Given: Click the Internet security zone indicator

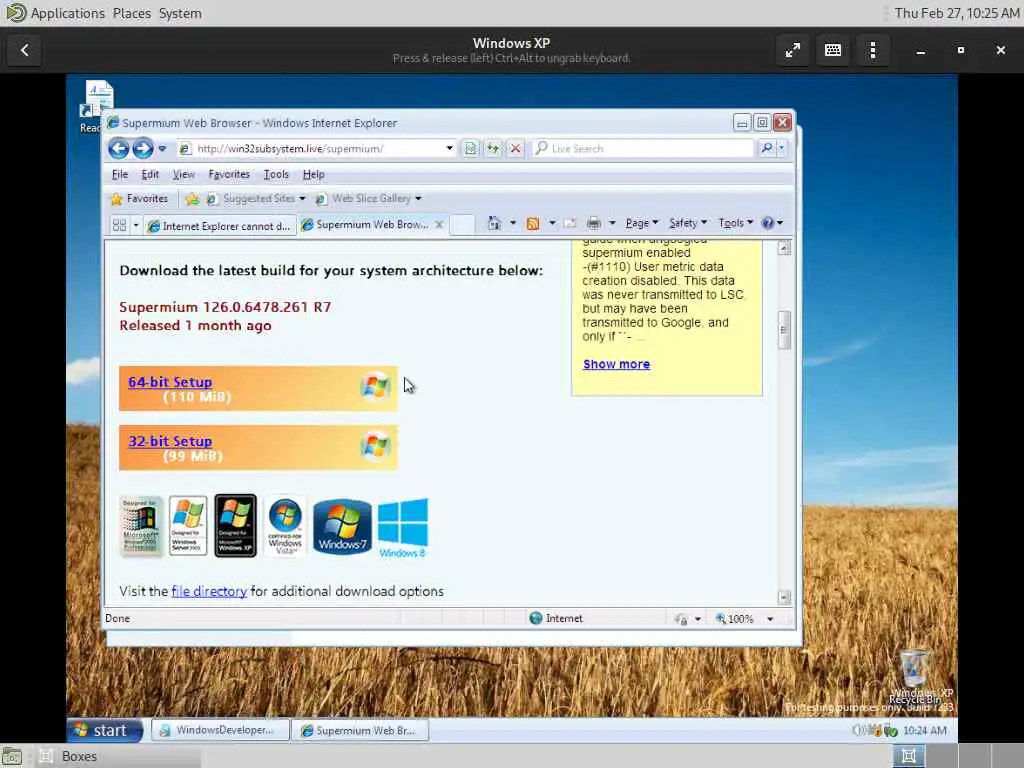Looking at the screenshot, I should point(556,618).
